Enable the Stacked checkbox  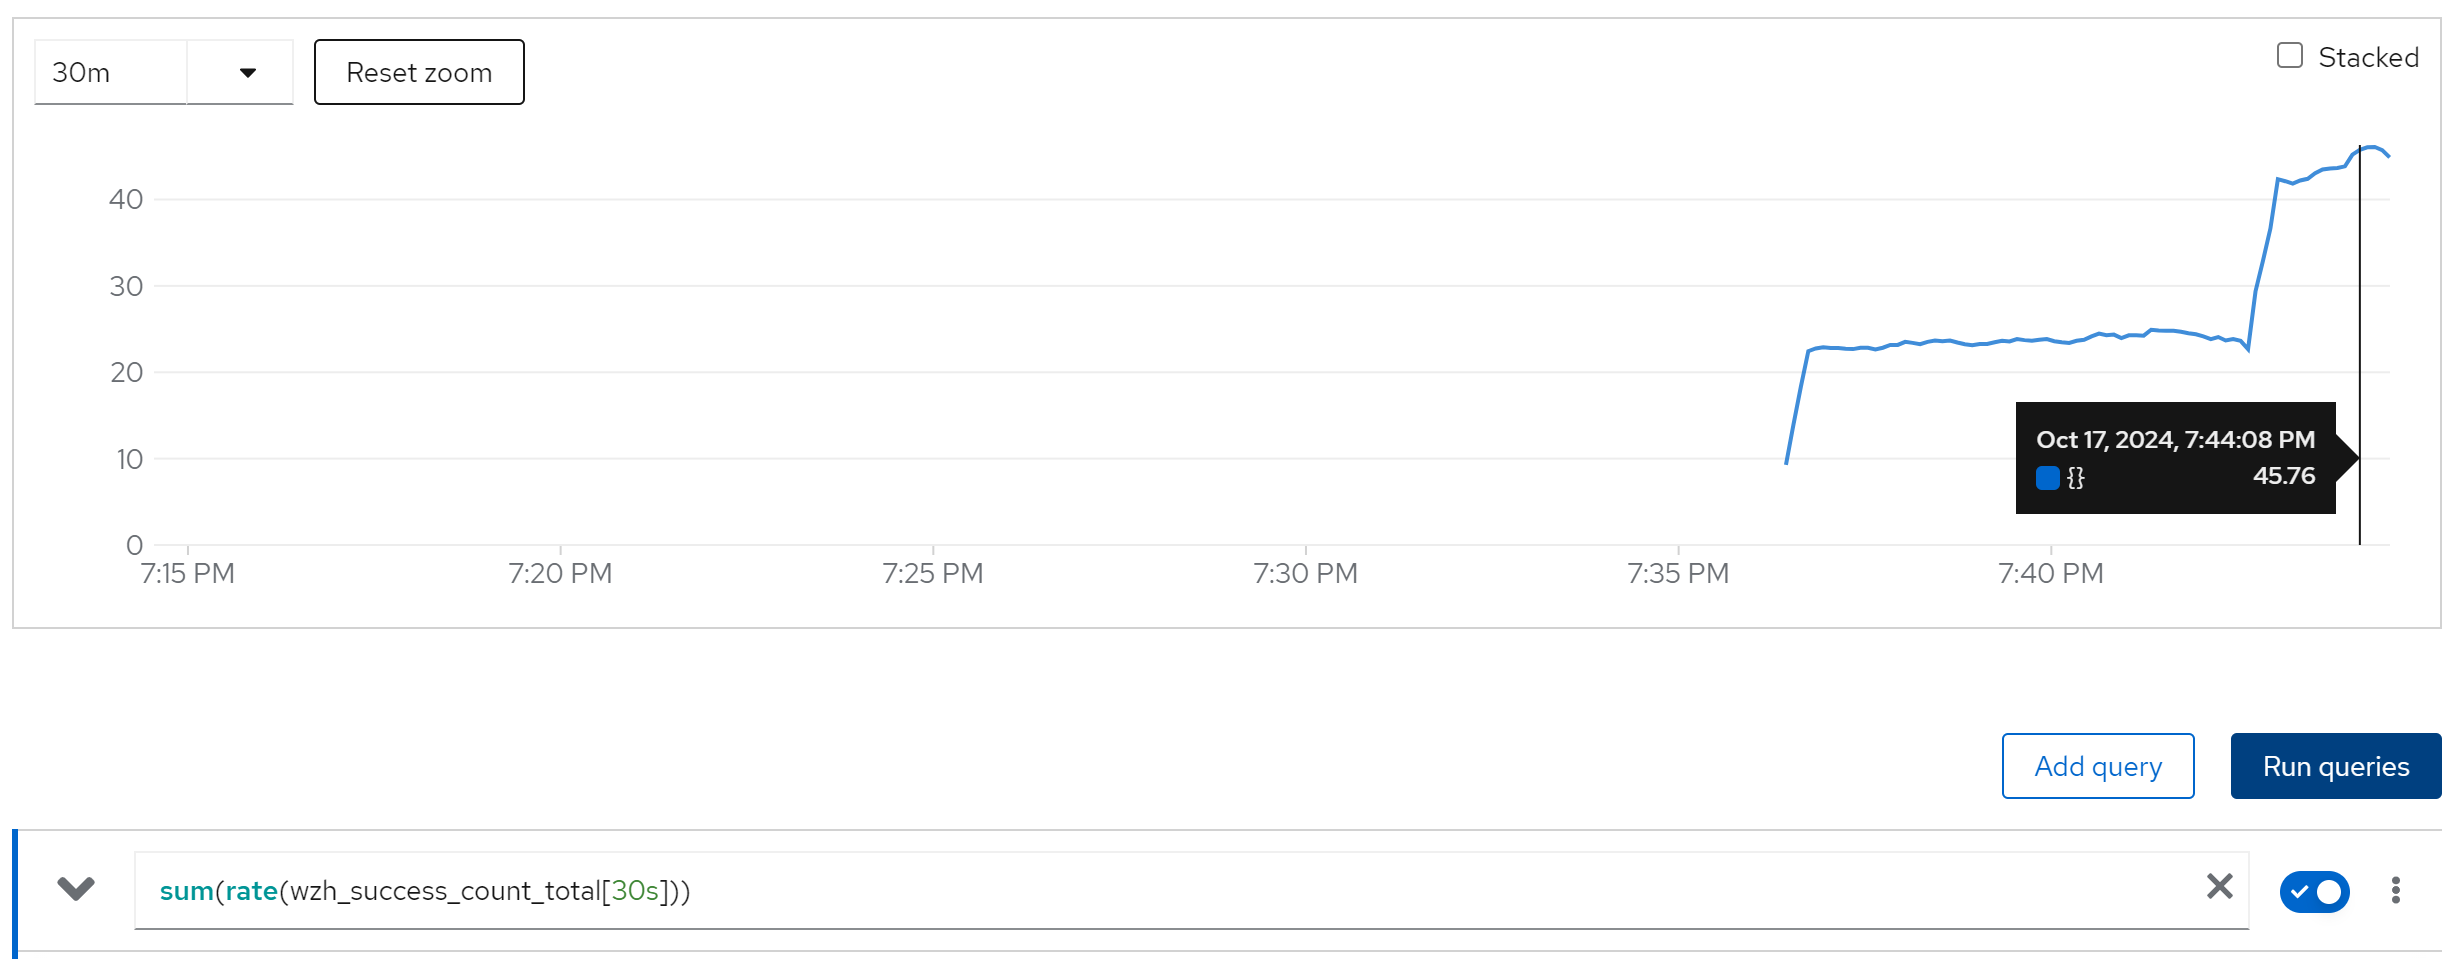(x=2289, y=56)
